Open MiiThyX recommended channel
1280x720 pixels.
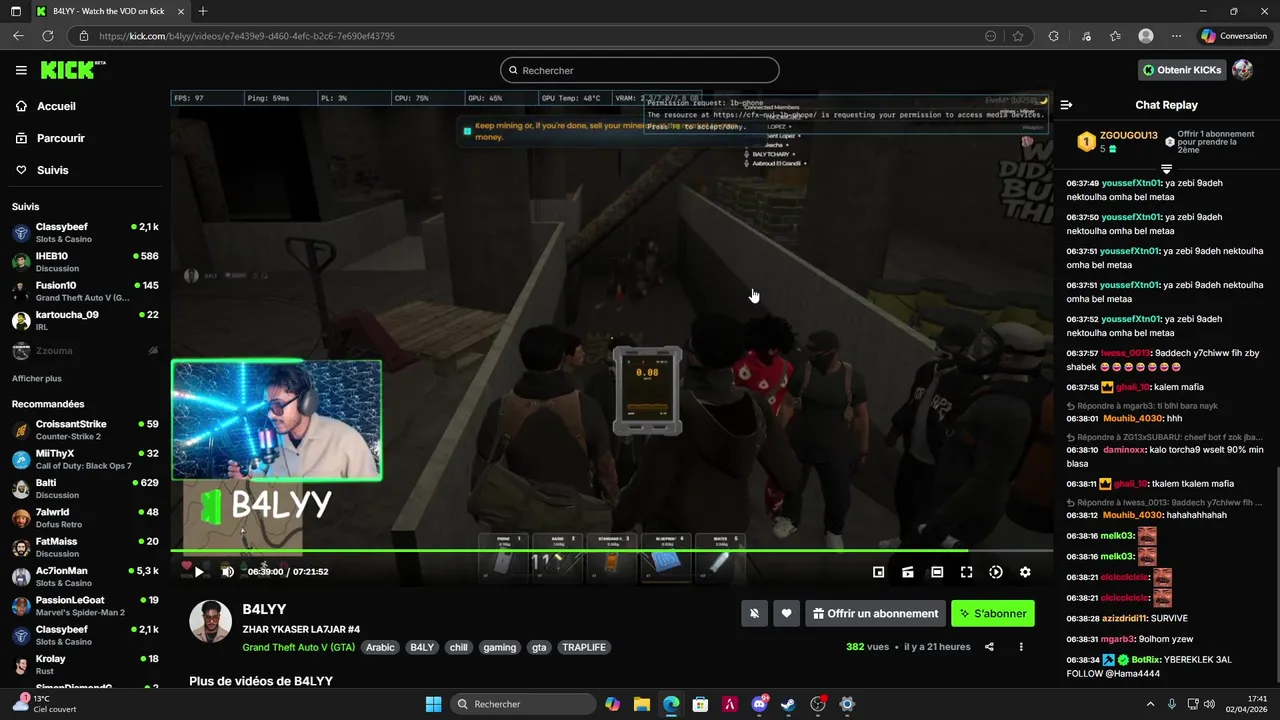coord(85,459)
